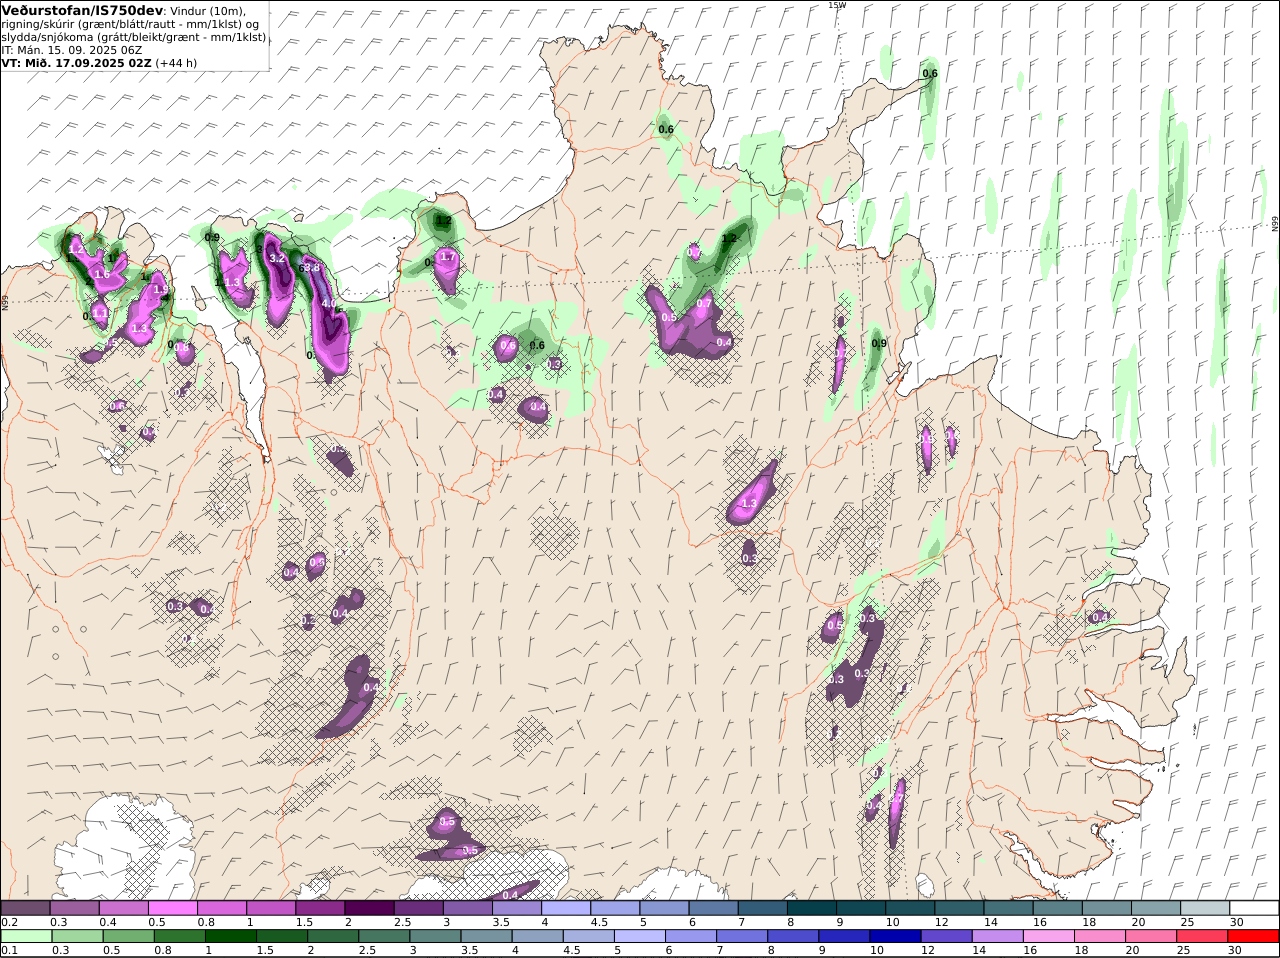Click the '0.2' label in upper legend row

(9, 922)
